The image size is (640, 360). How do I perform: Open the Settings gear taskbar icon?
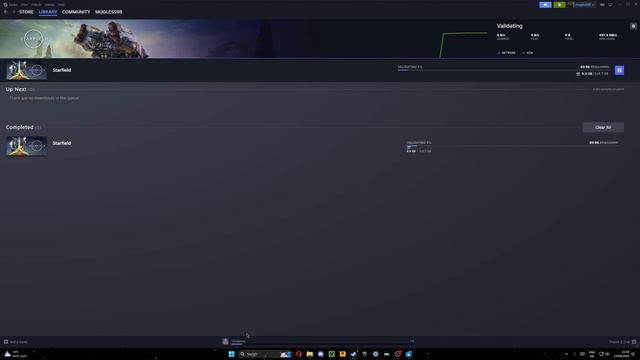376,354
